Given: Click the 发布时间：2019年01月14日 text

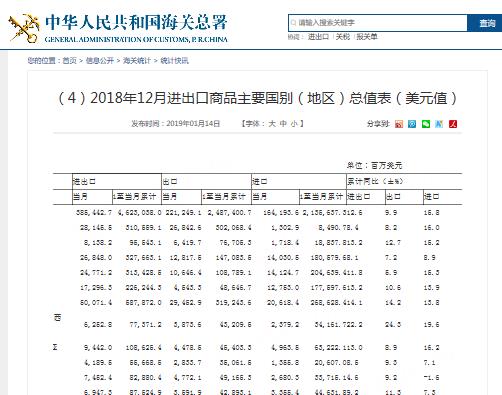Looking at the screenshot, I should tap(176, 124).
